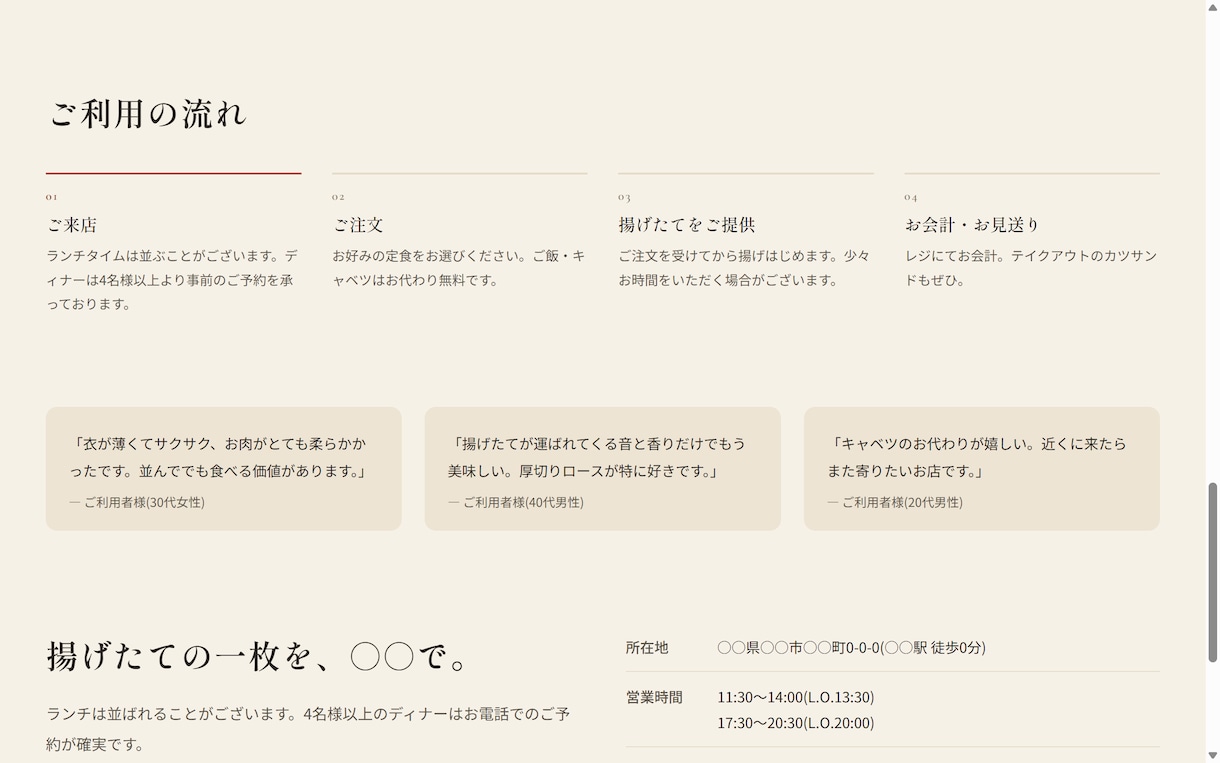Click the ご来店 step title
1220x763 pixels.
(72, 224)
